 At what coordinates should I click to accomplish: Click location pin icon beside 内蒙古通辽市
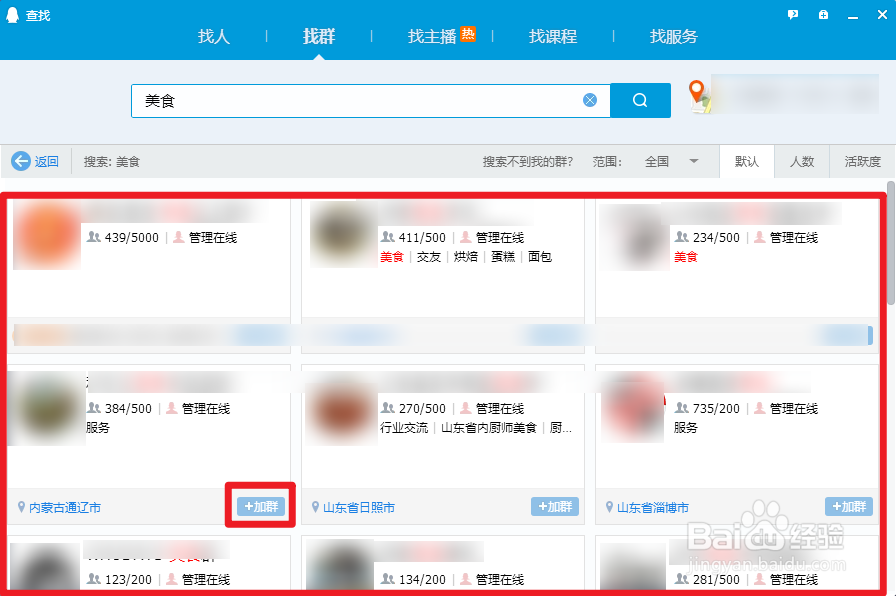[22, 507]
